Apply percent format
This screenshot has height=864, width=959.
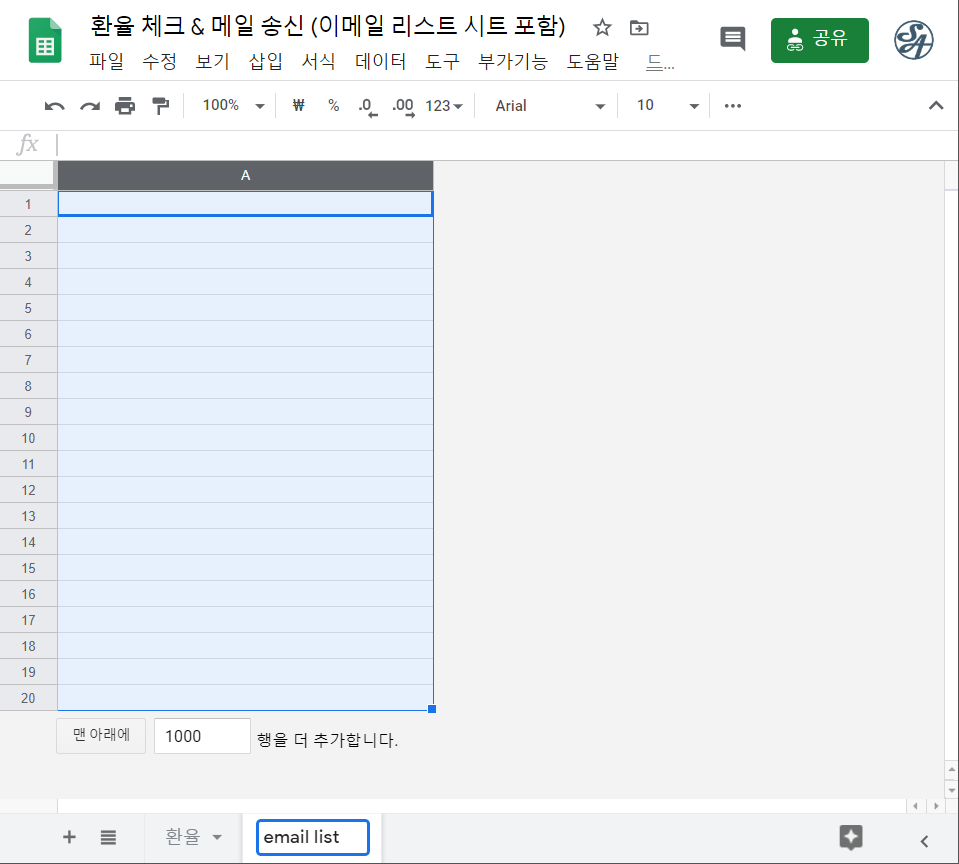coord(332,105)
